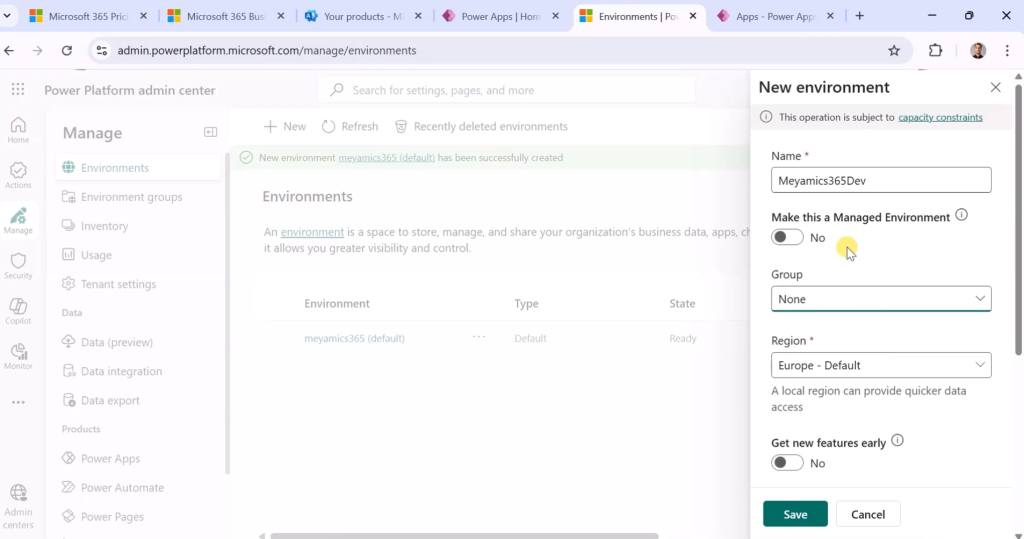Open the tab search dropdown arrow
The image size is (1024, 539).
click(7, 16)
